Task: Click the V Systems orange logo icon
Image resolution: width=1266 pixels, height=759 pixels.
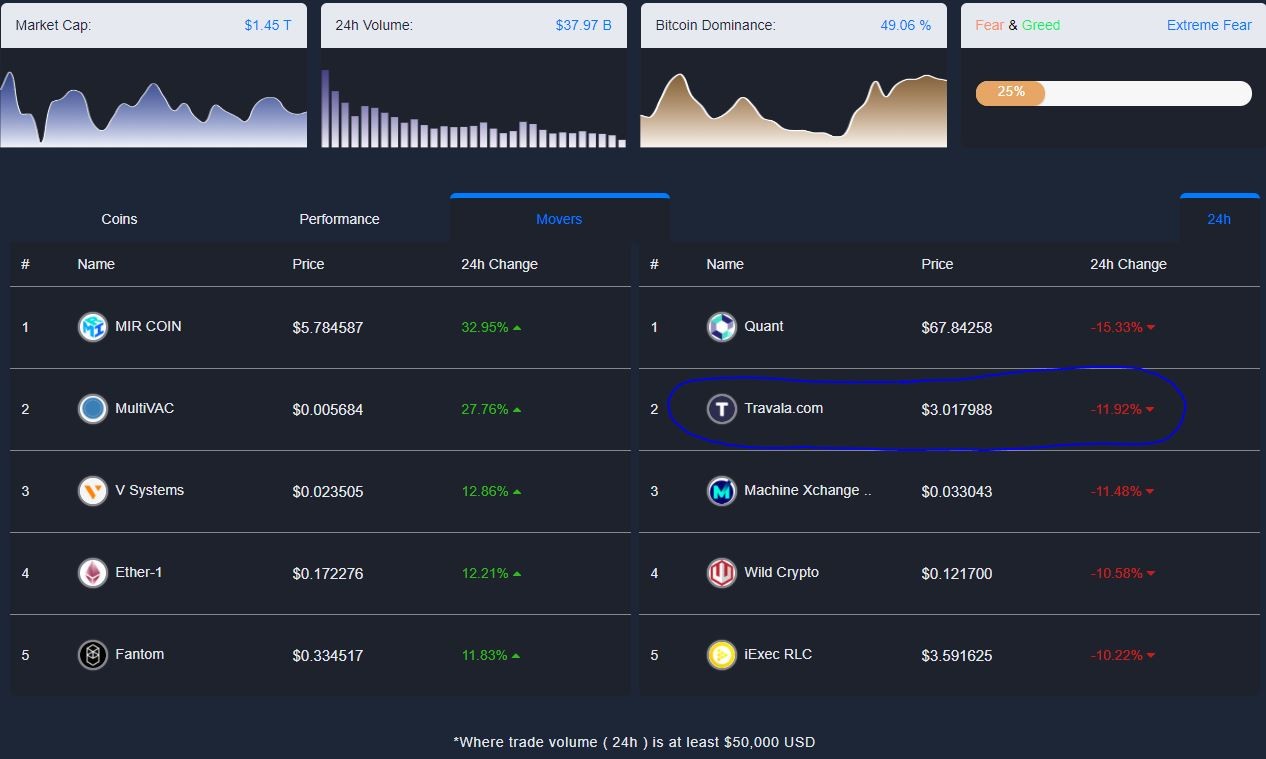Action: point(92,491)
